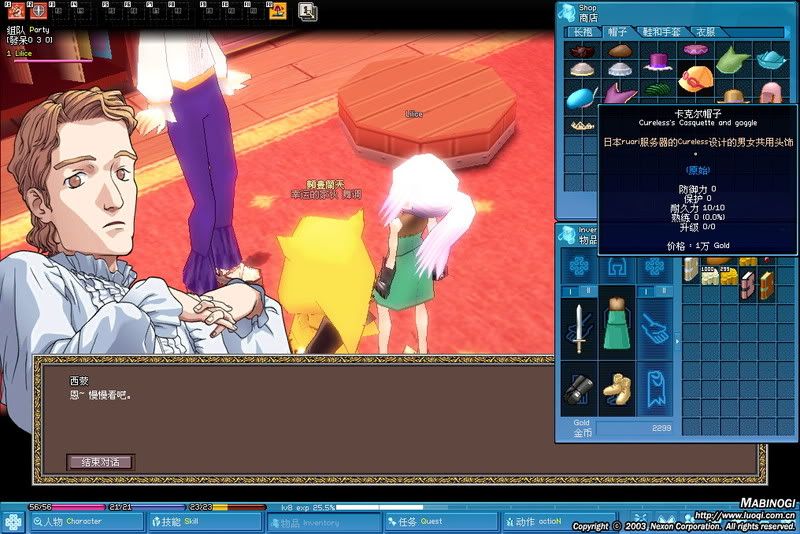Image resolution: width=800 pixels, height=534 pixels.
Task: Switch to the 鞋和手套 shop tab
Action: coord(661,32)
